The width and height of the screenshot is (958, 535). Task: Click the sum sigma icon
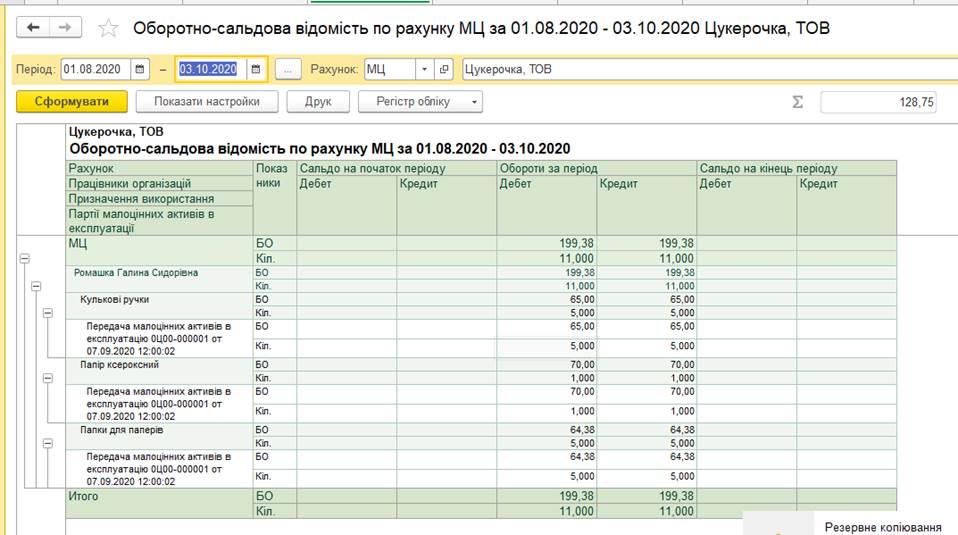[x=798, y=102]
